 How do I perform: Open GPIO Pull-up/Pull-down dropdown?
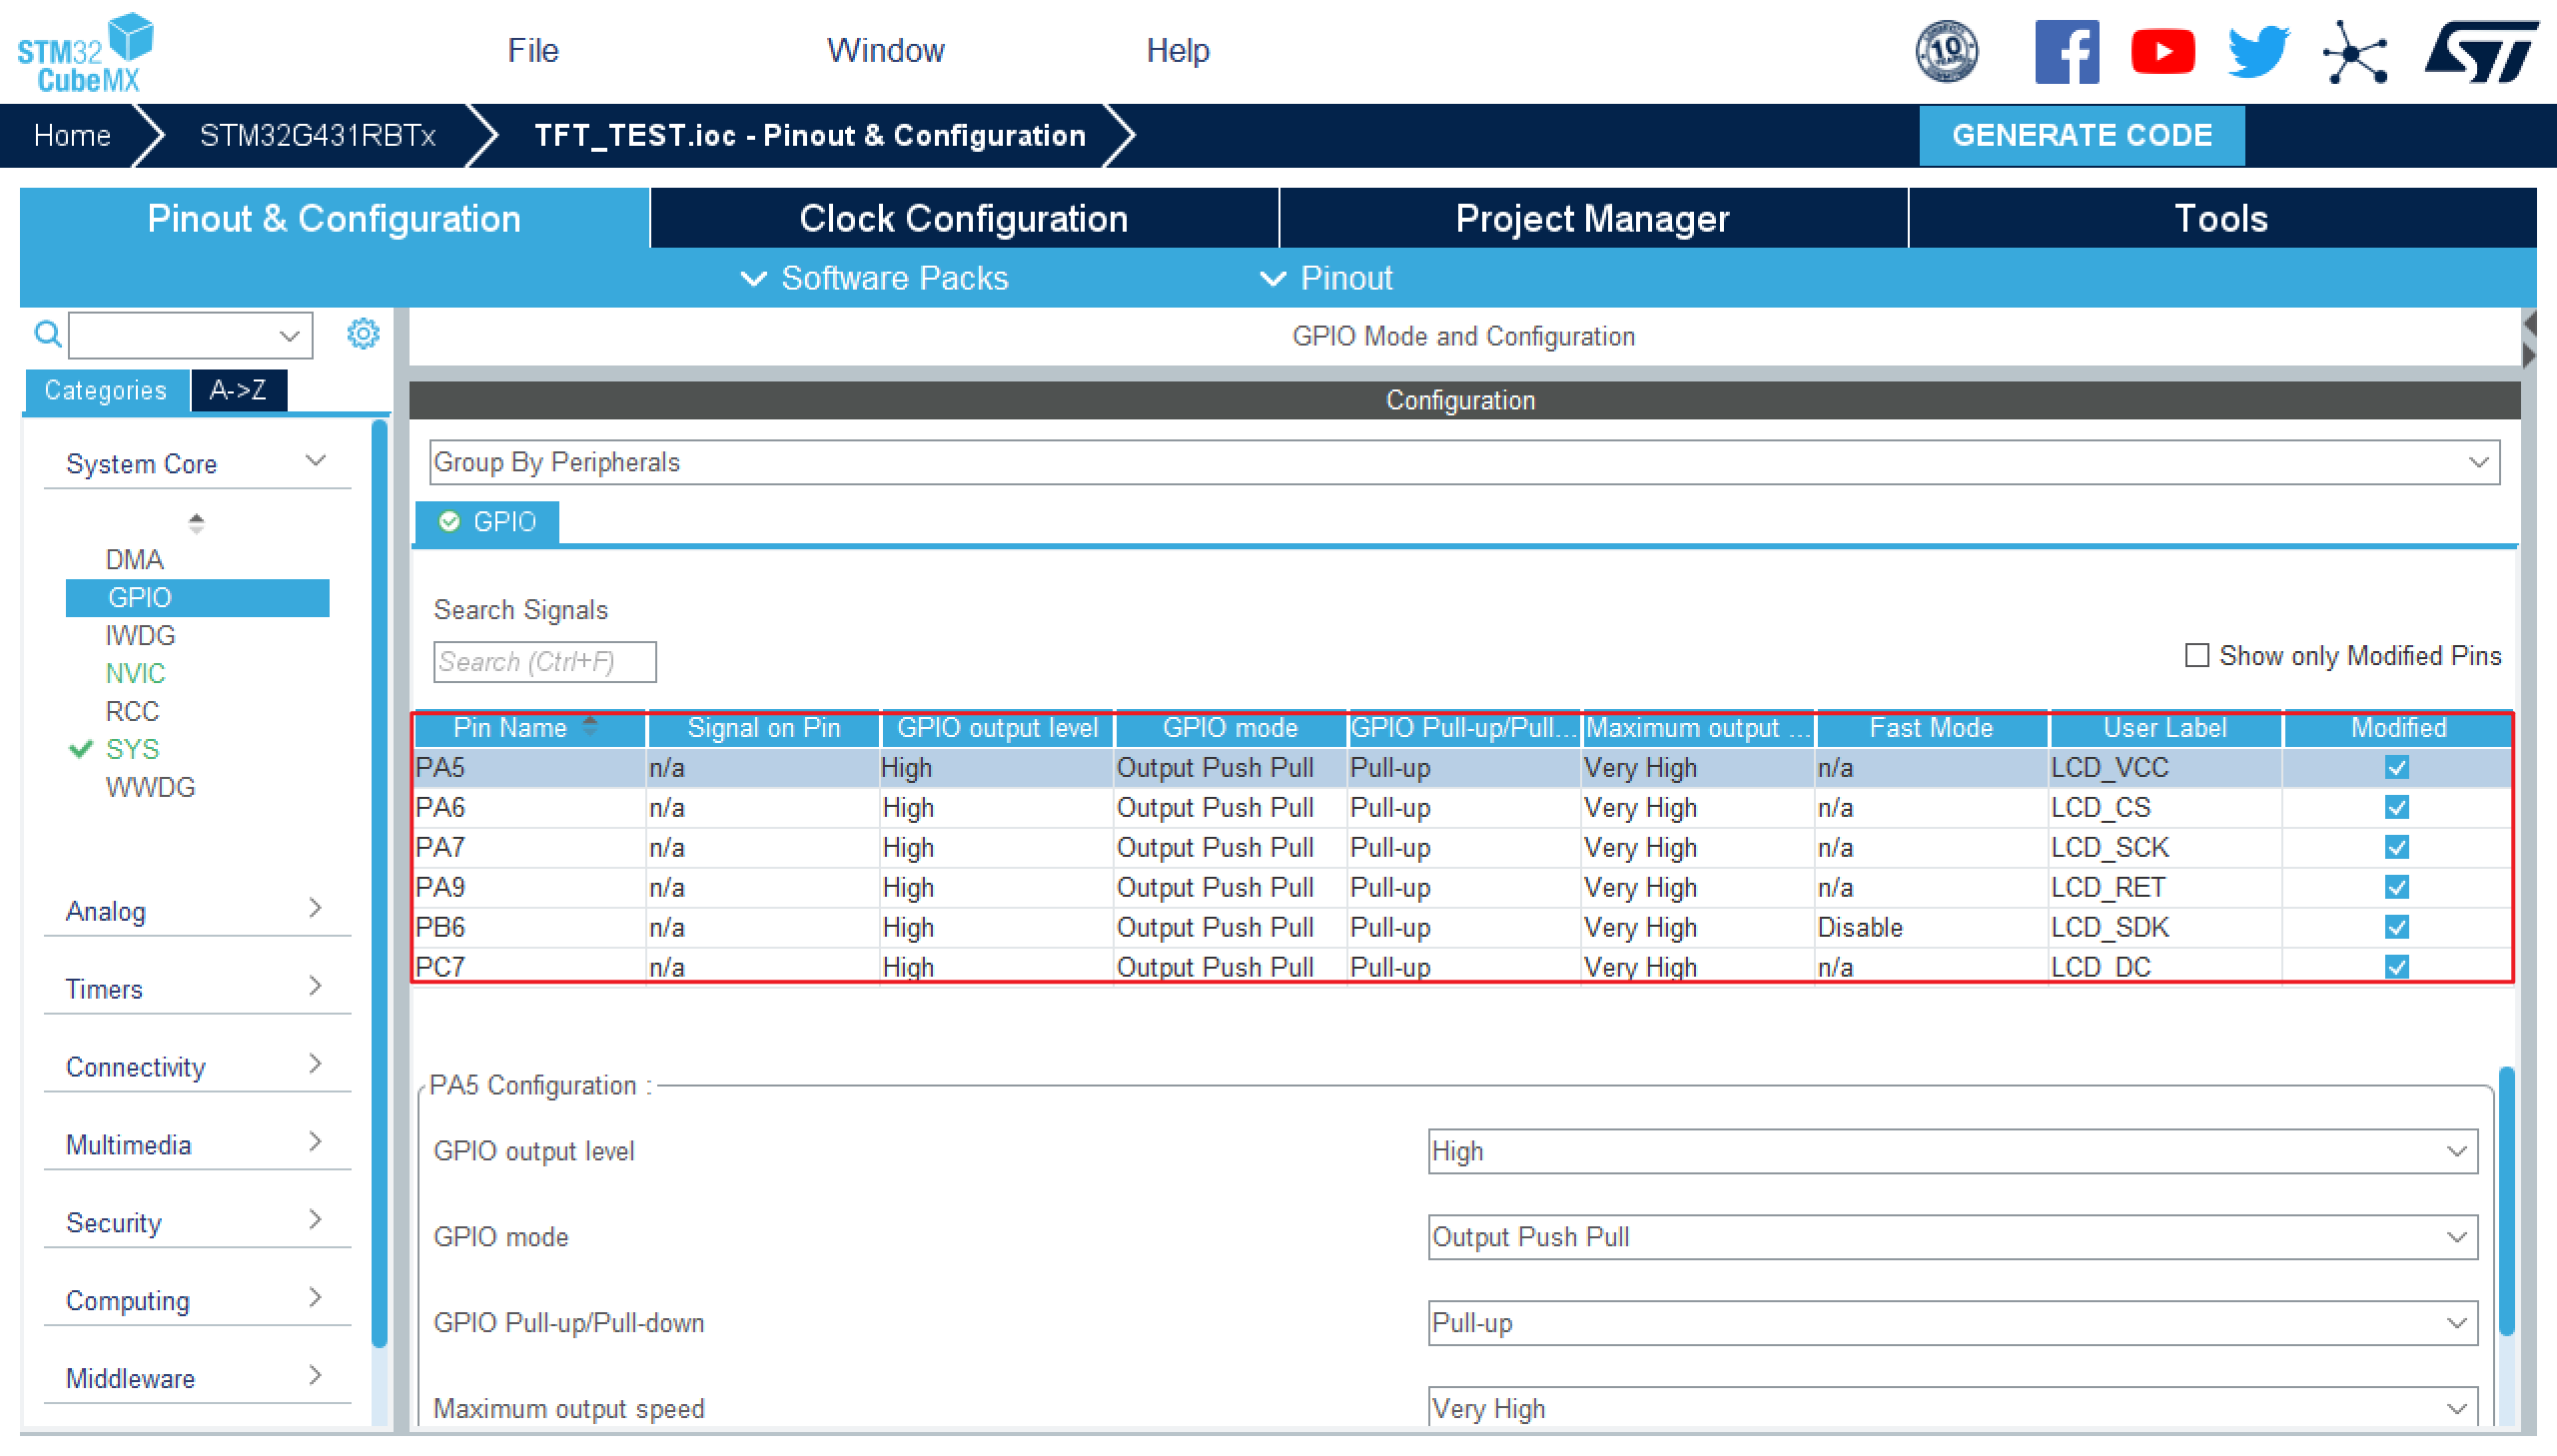[x=1952, y=1323]
